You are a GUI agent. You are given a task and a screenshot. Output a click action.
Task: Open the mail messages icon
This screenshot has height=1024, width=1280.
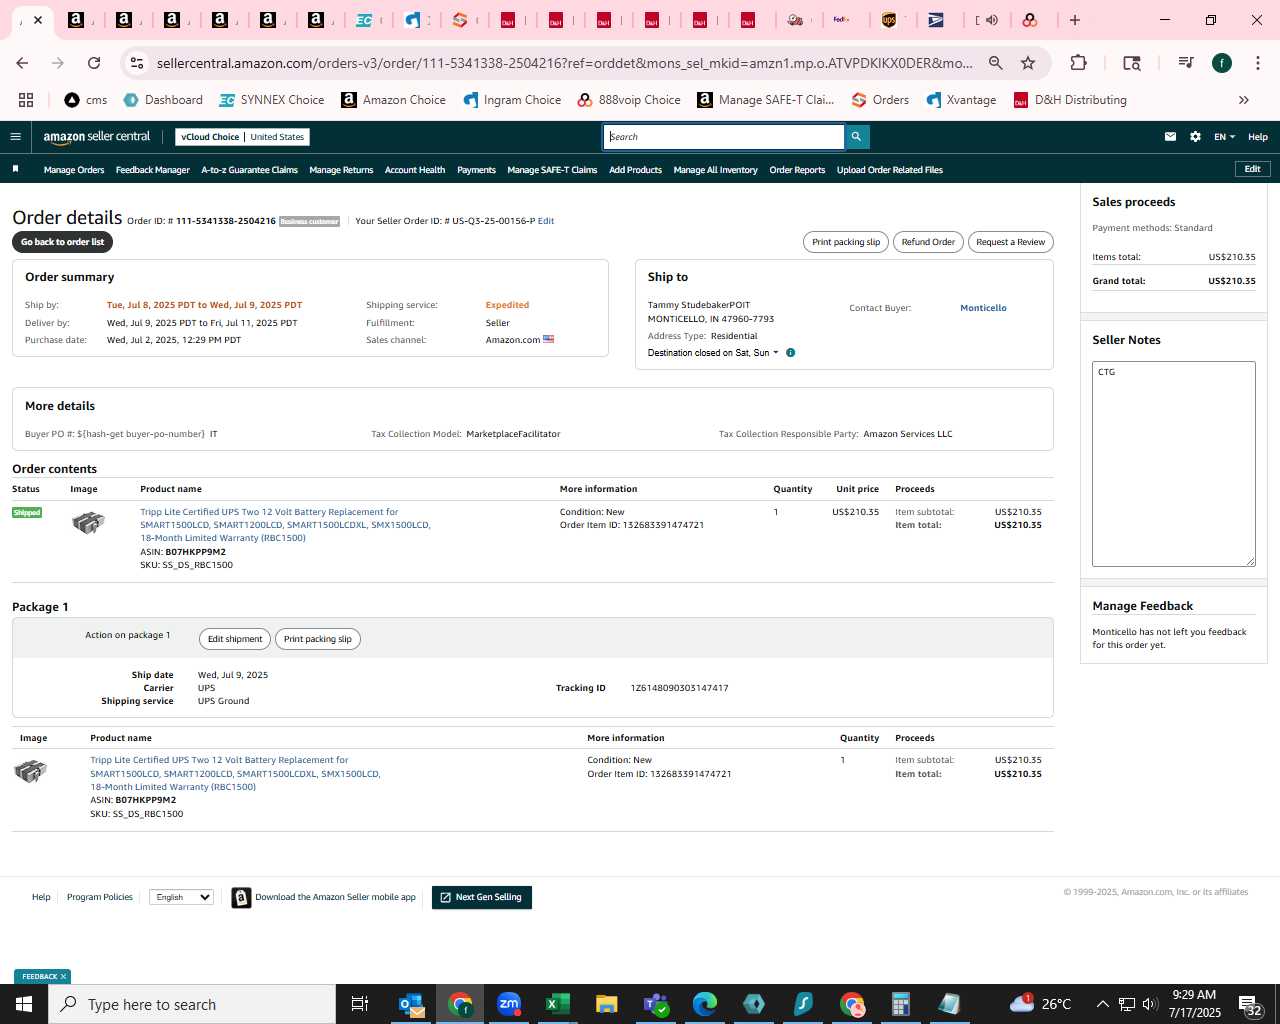coord(1170,137)
